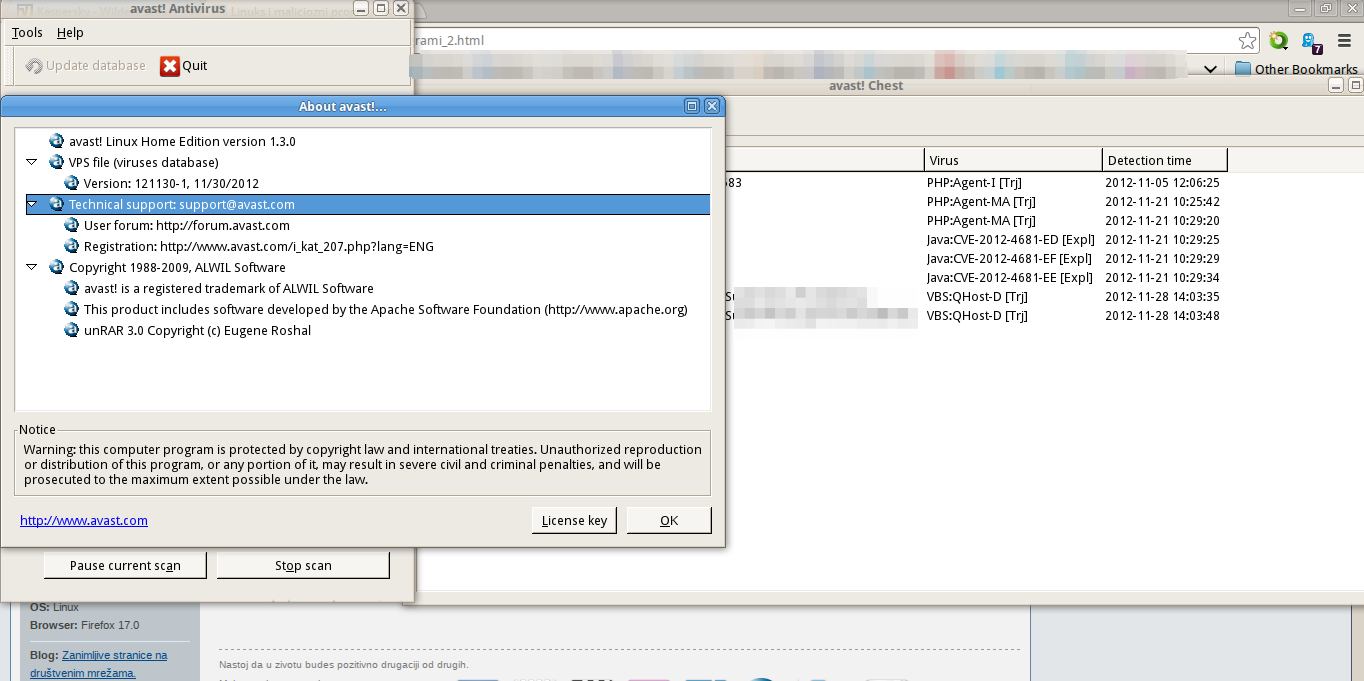The image size is (1364, 681).
Task: Select the Apache Software Foundation row
Action: [386, 309]
